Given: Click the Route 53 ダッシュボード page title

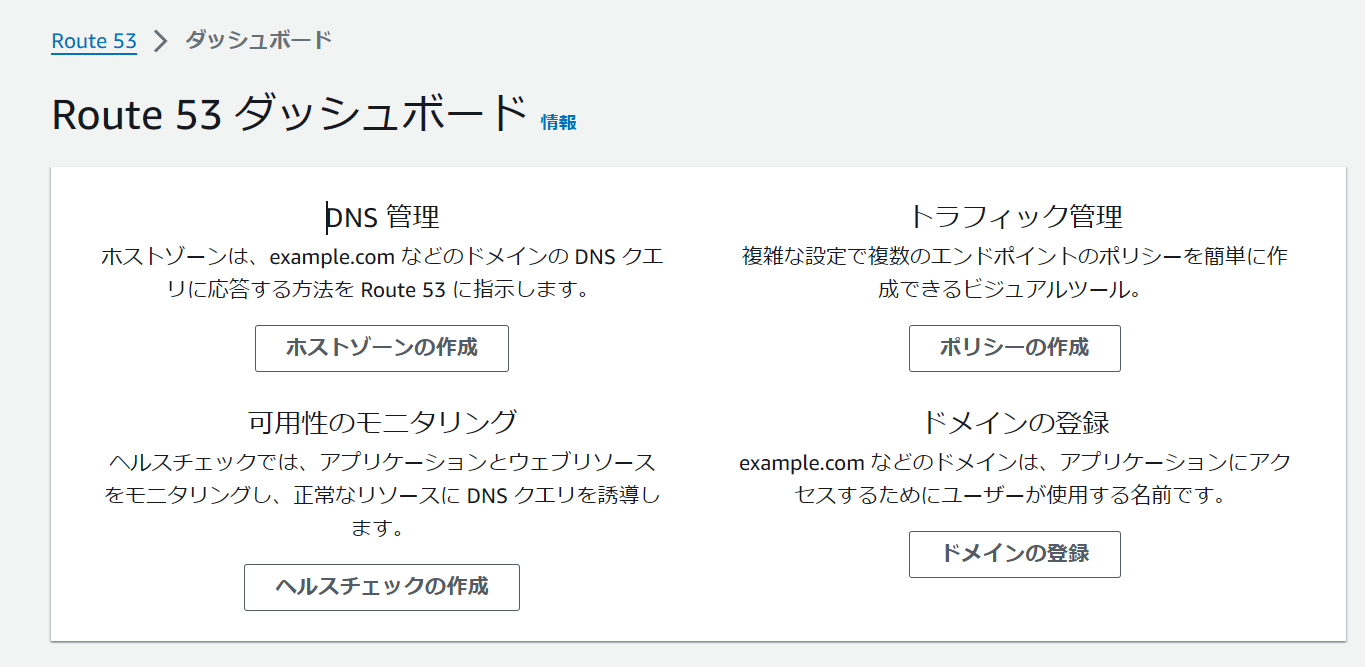Looking at the screenshot, I should [289, 115].
